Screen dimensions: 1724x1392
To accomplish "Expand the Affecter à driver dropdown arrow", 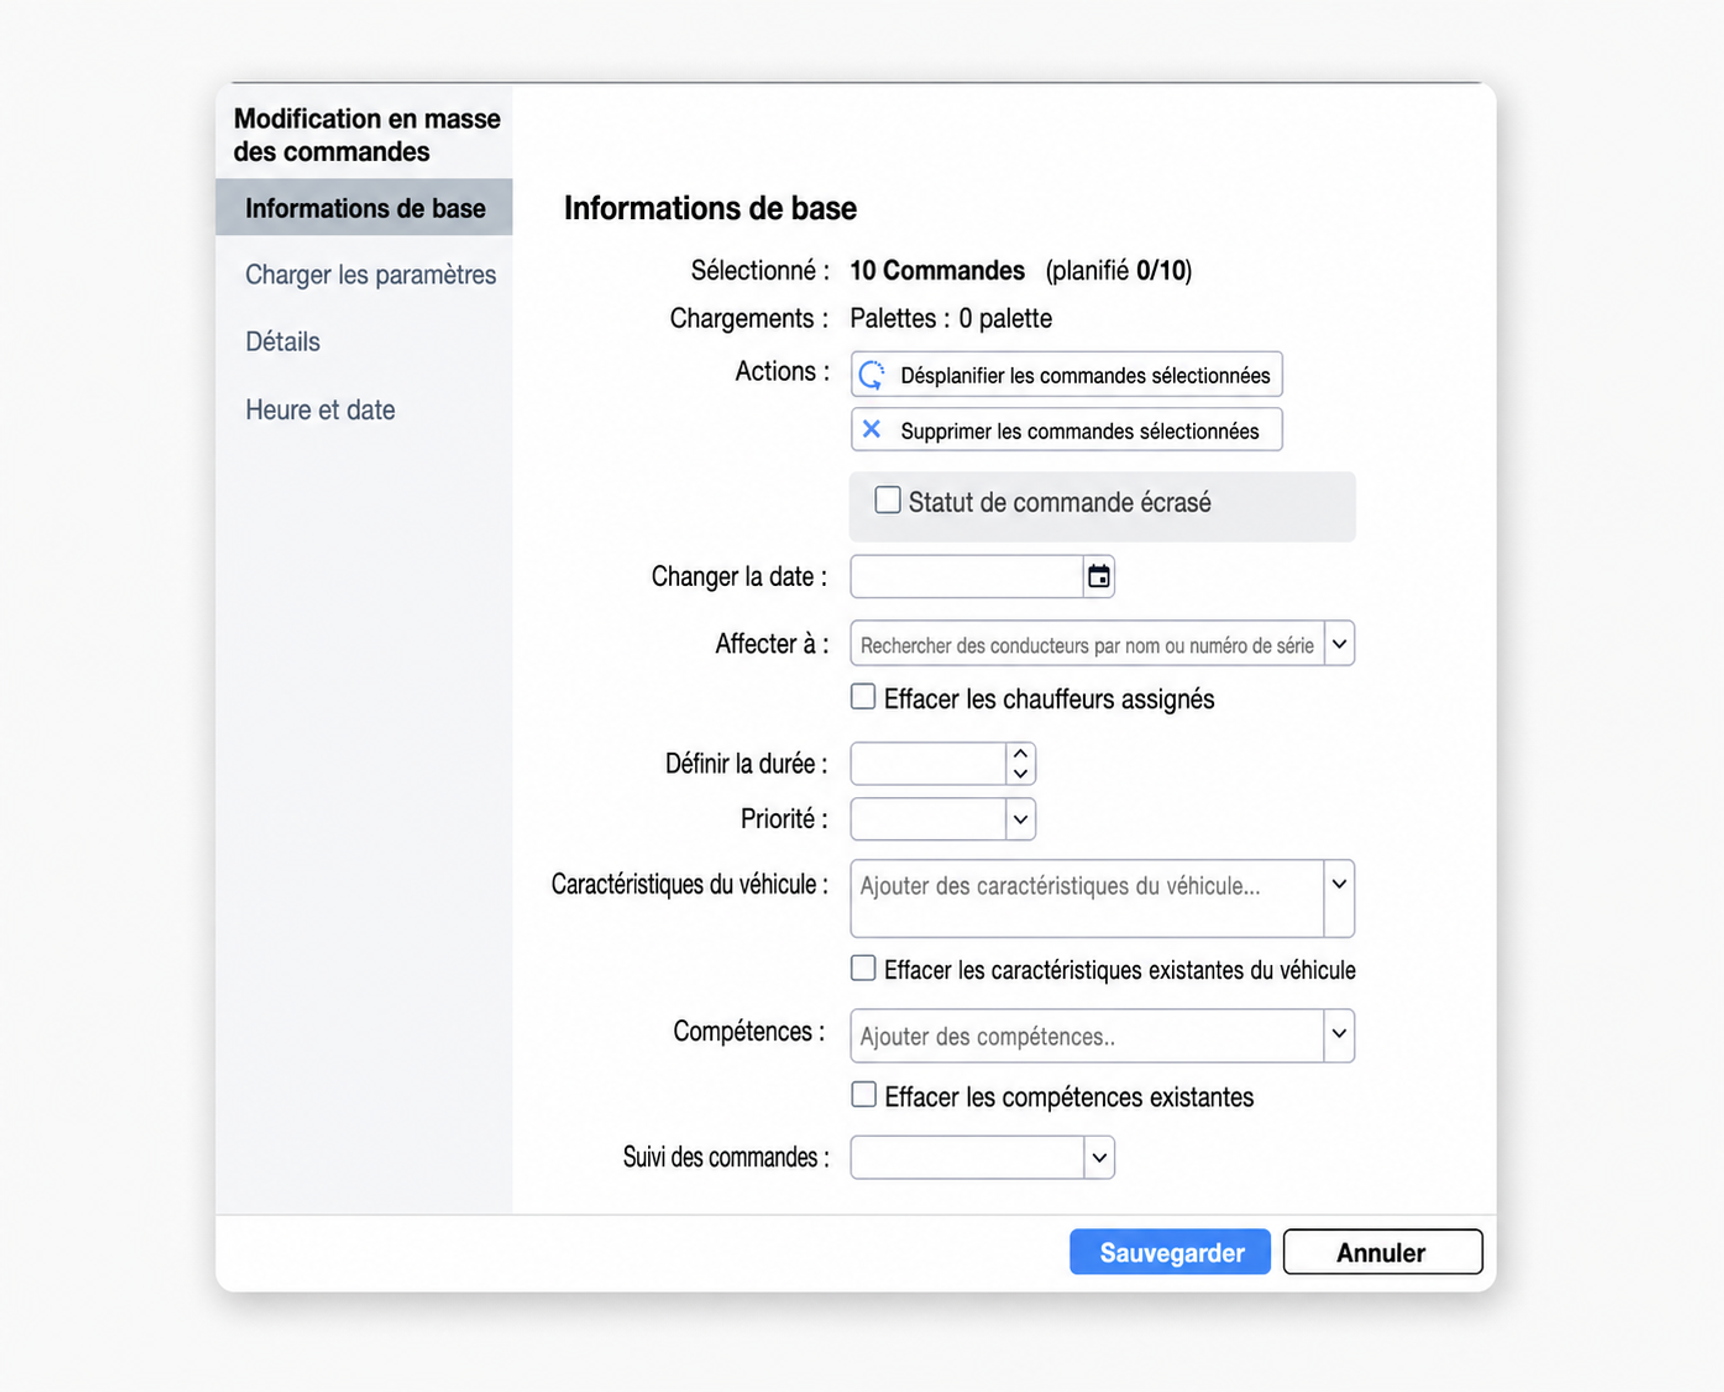I will (1339, 644).
